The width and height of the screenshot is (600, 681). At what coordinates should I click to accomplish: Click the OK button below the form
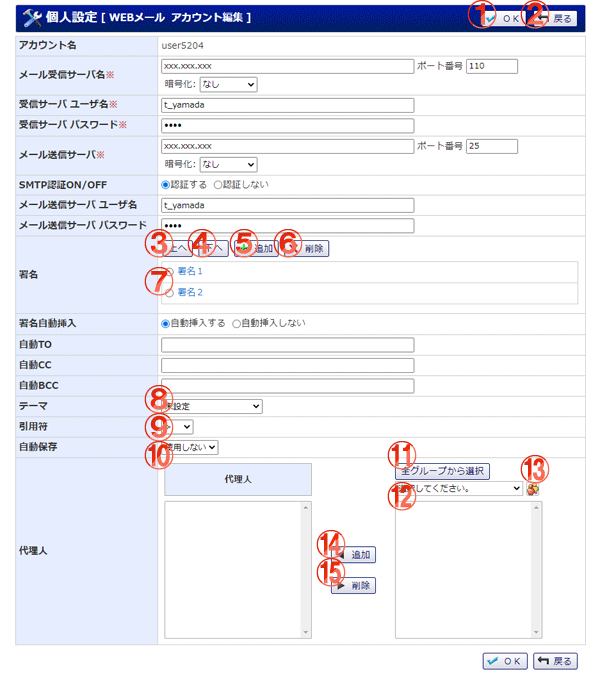[505, 661]
